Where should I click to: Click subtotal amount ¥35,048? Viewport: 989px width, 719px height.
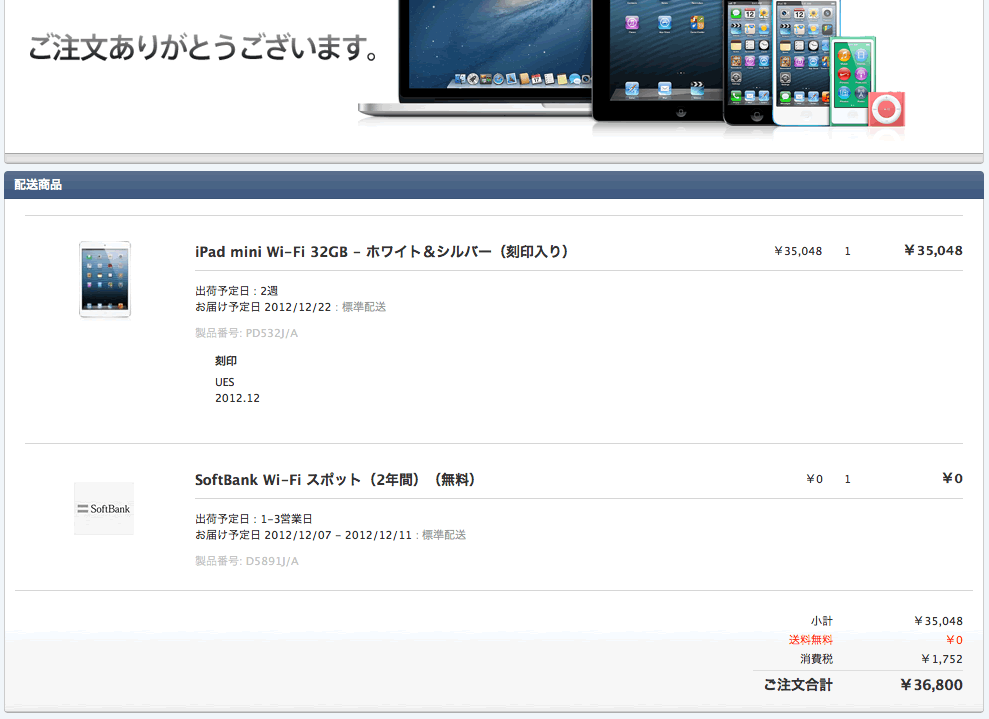(x=939, y=621)
